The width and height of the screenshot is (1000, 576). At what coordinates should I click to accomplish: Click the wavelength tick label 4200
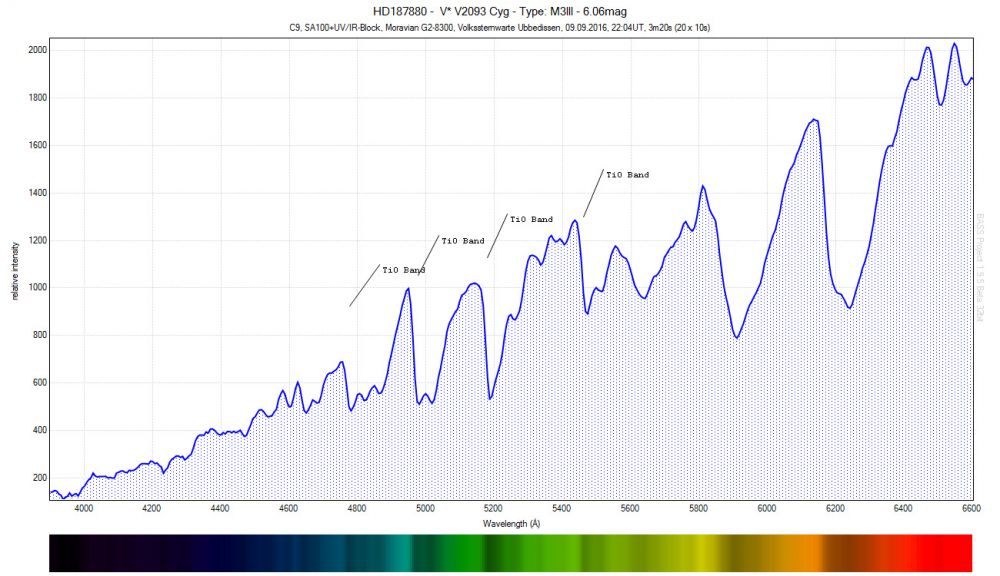coord(152,508)
